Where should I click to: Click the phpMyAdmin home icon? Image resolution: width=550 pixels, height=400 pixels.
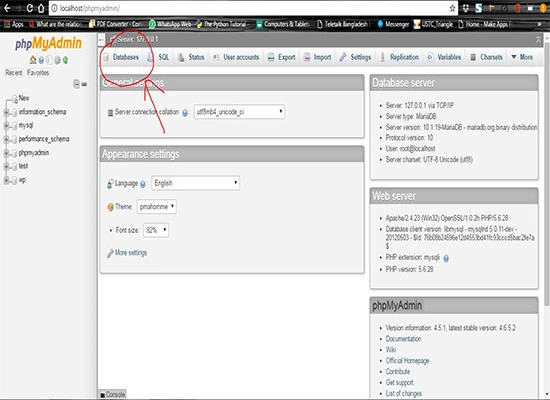pos(33,60)
